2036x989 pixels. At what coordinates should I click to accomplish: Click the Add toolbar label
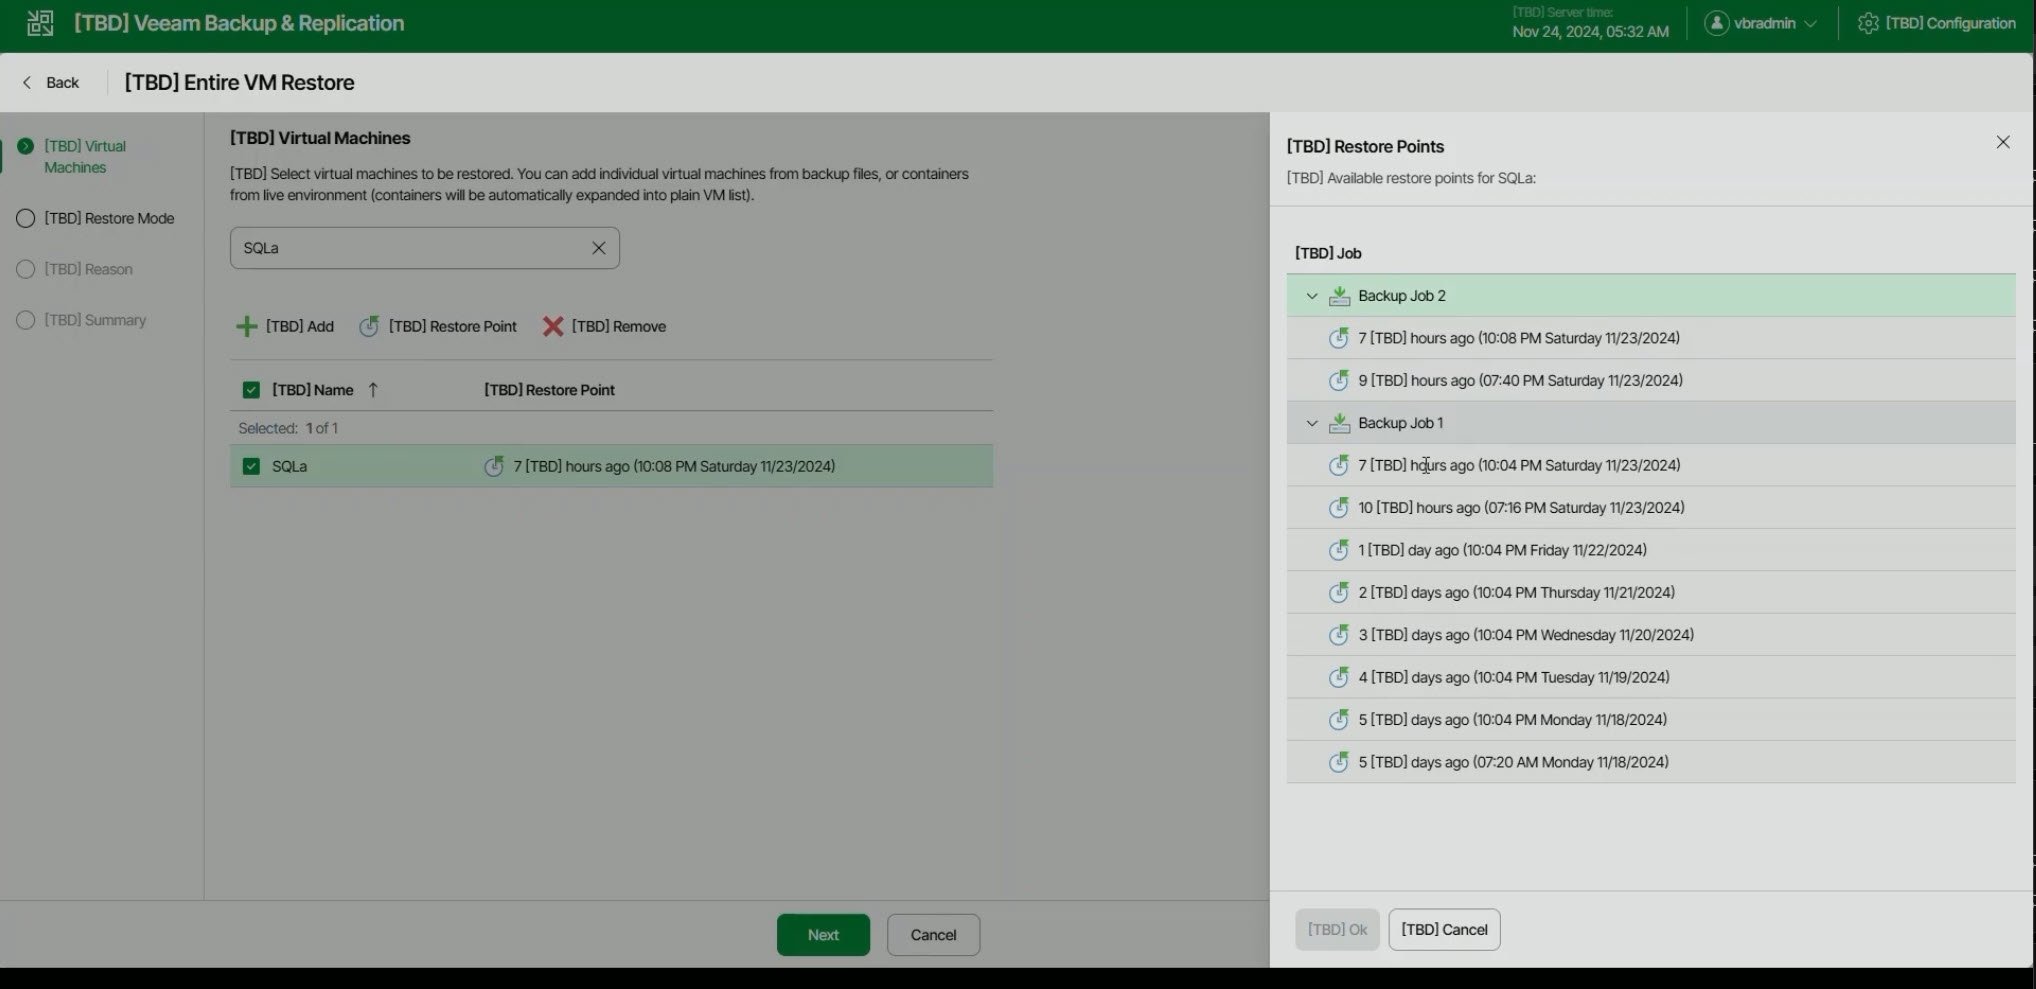tap(300, 326)
